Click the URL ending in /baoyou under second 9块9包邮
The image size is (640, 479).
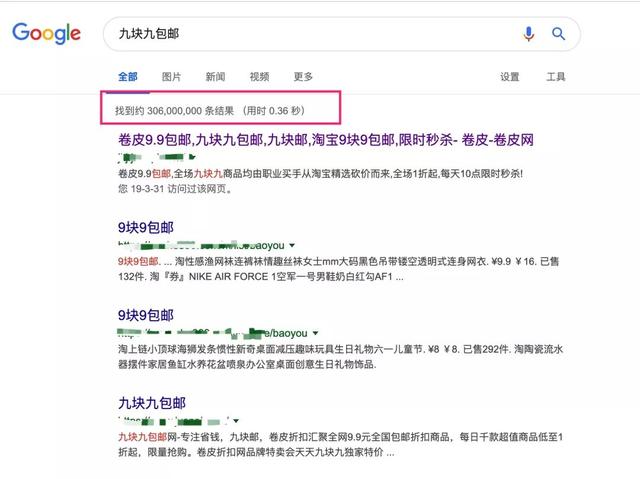point(213,333)
